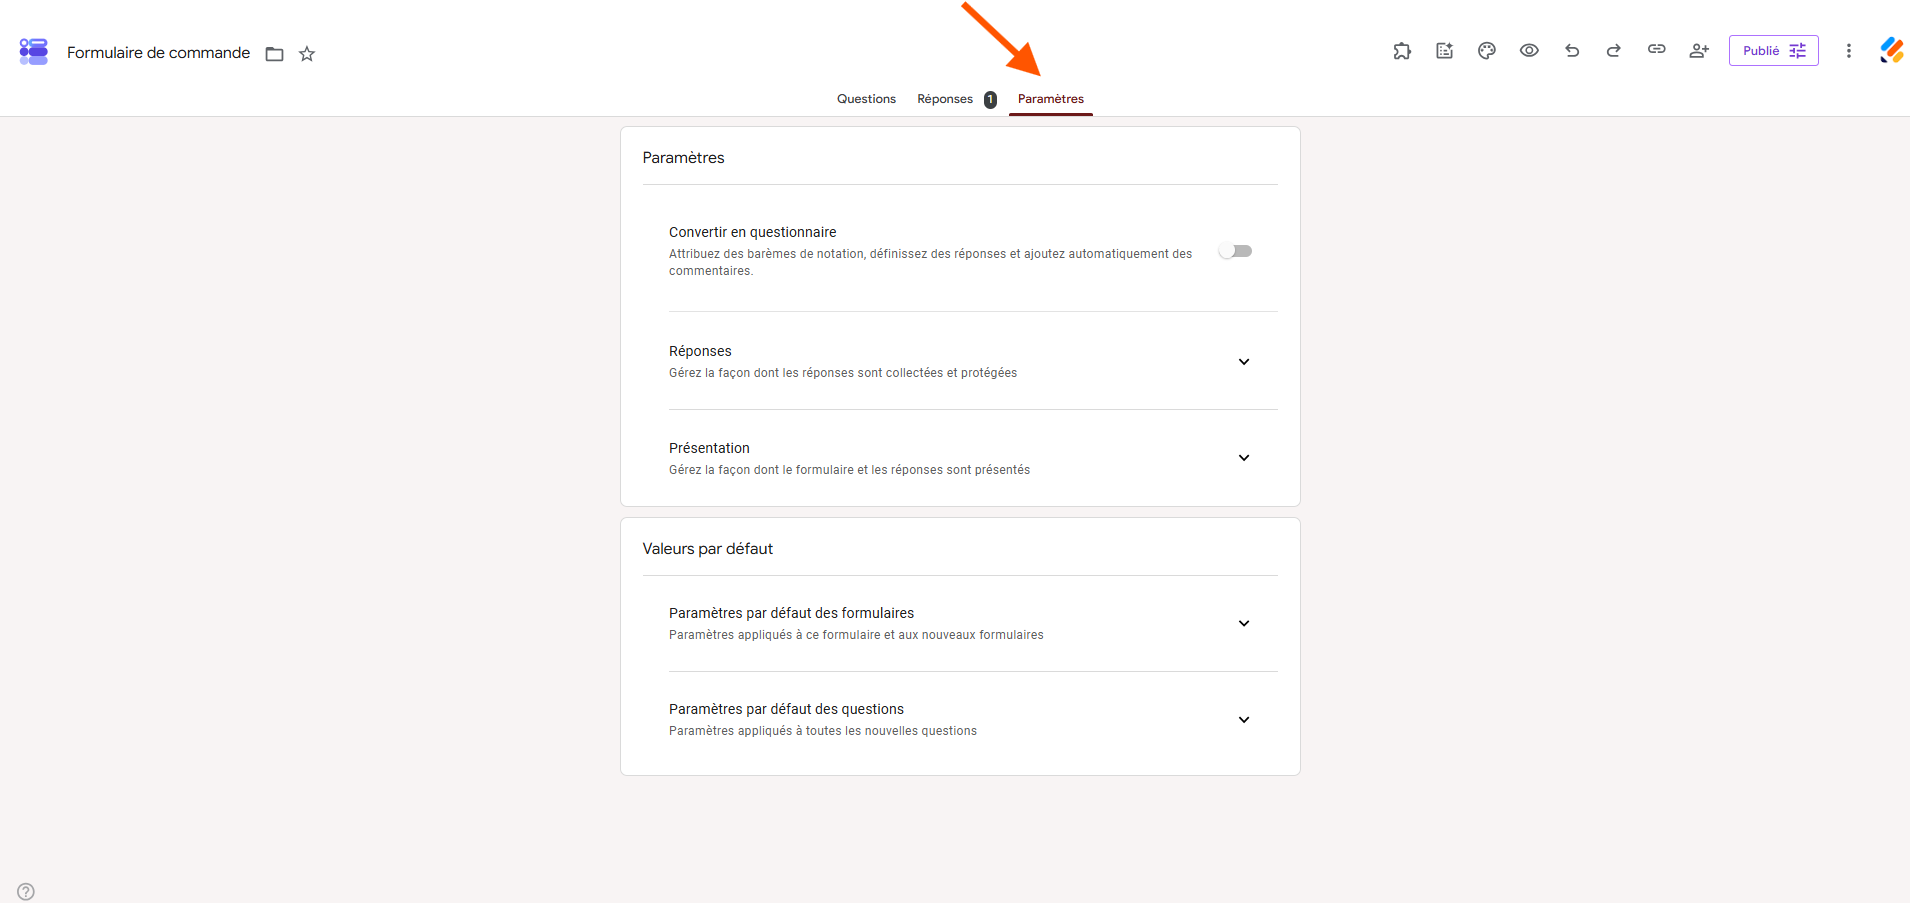Viewport: 1910px width, 903px height.
Task: Open the three-dot more options menu
Action: [1849, 51]
